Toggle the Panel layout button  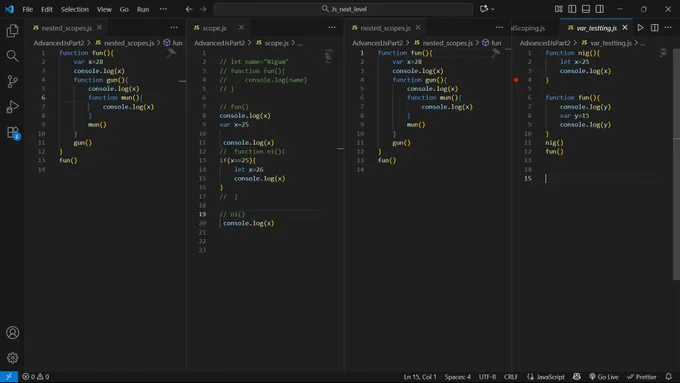pyautogui.click(x=586, y=9)
